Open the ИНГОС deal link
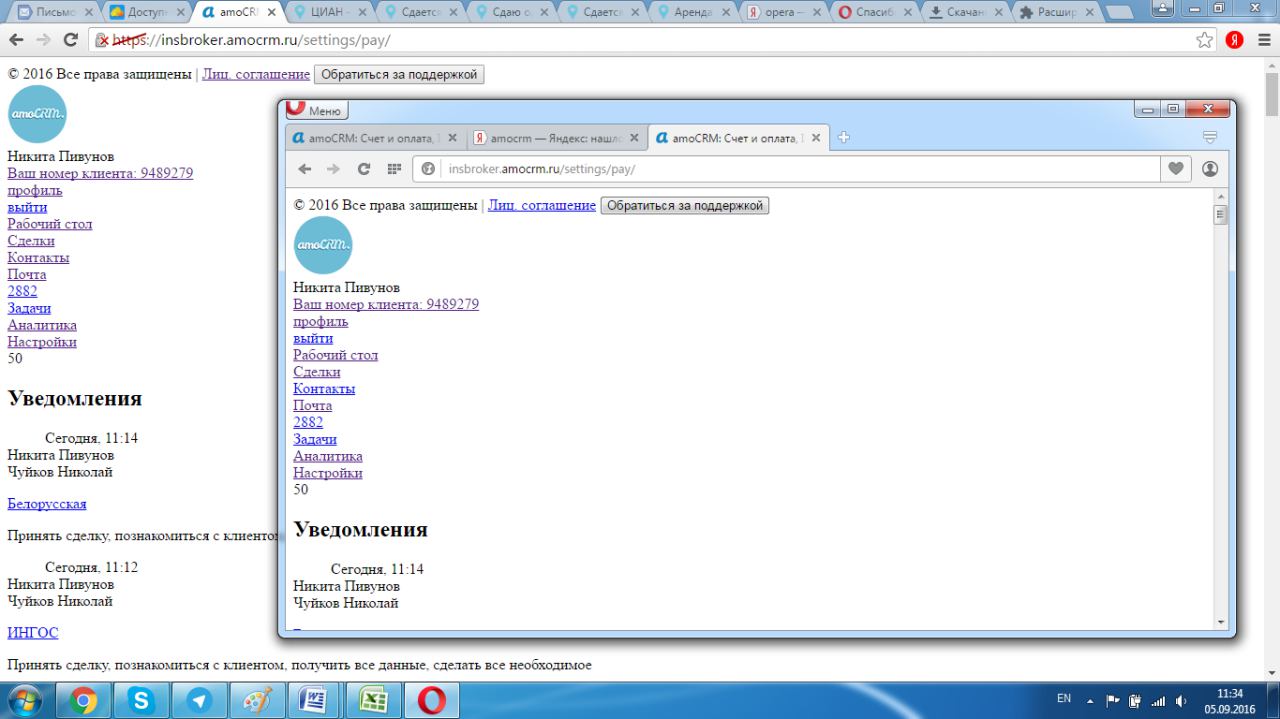Image resolution: width=1280 pixels, height=719 pixels. (x=33, y=633)
